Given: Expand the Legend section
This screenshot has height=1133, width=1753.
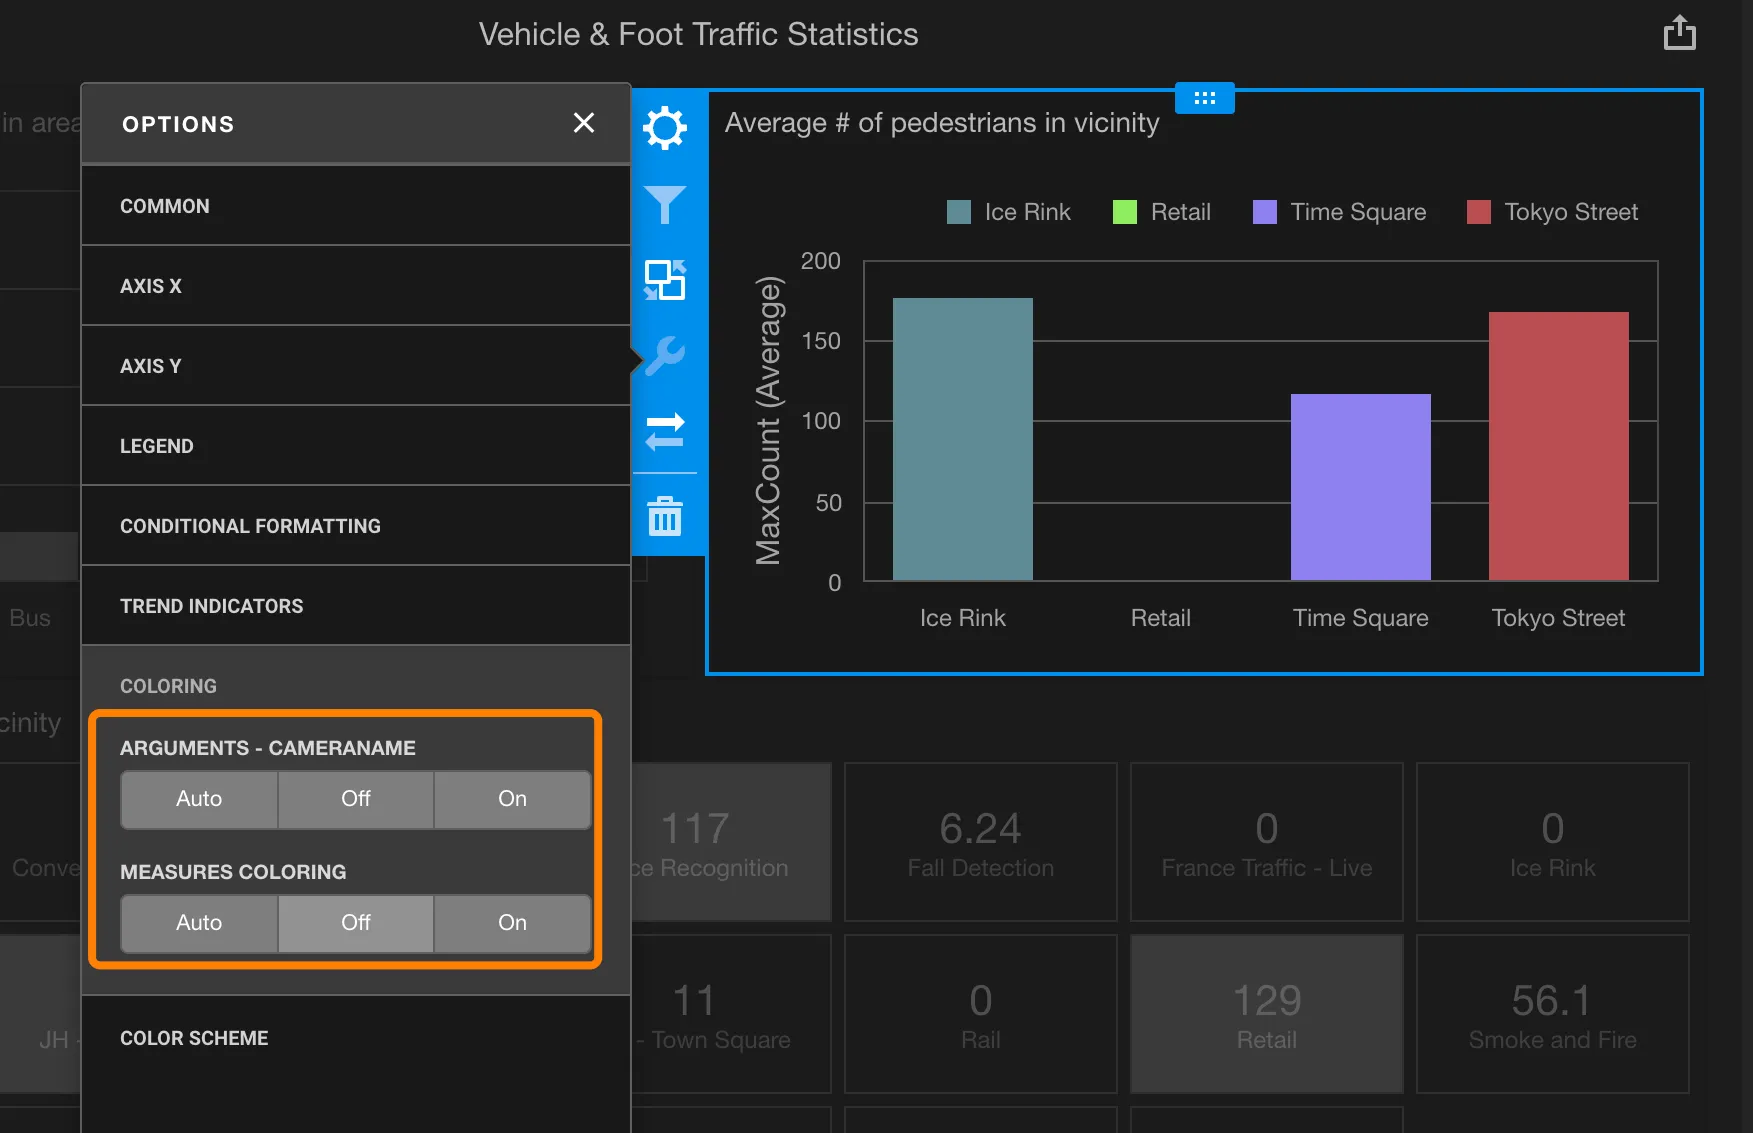Looking at the screenshot, I should 356,446.
